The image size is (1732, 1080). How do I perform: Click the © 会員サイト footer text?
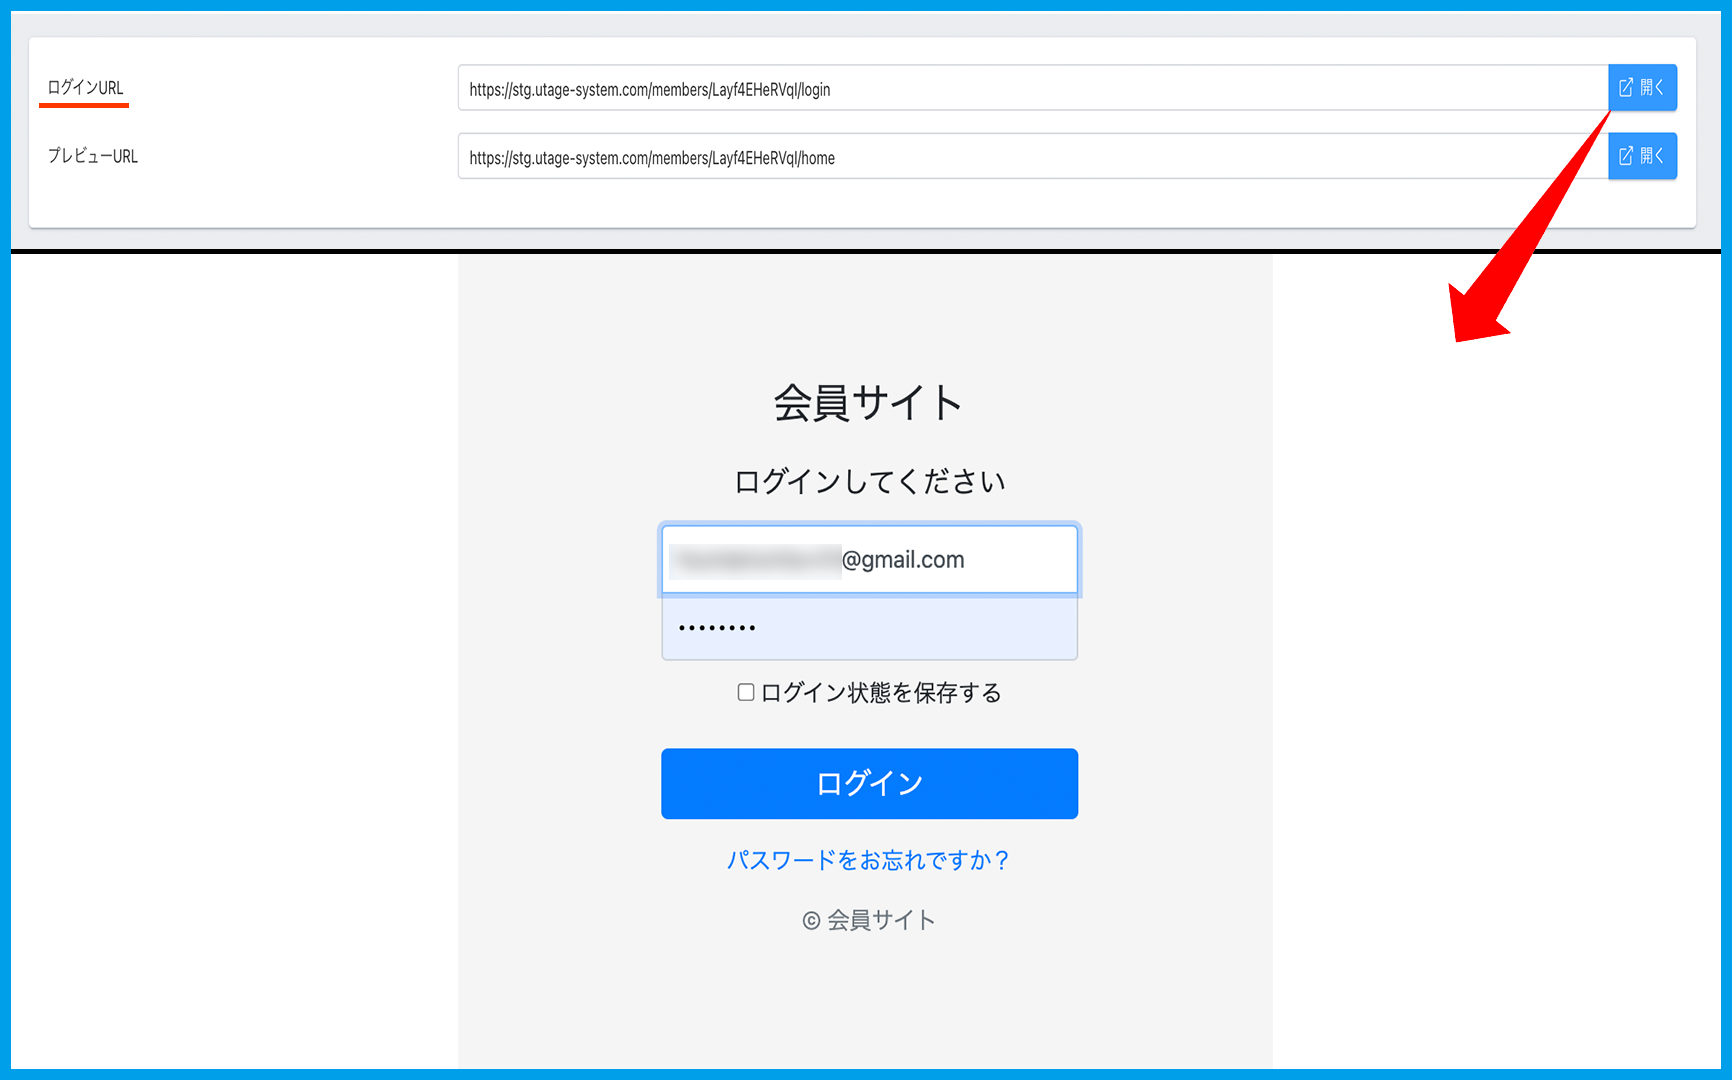pyautogui.click(x=869, y=920)
